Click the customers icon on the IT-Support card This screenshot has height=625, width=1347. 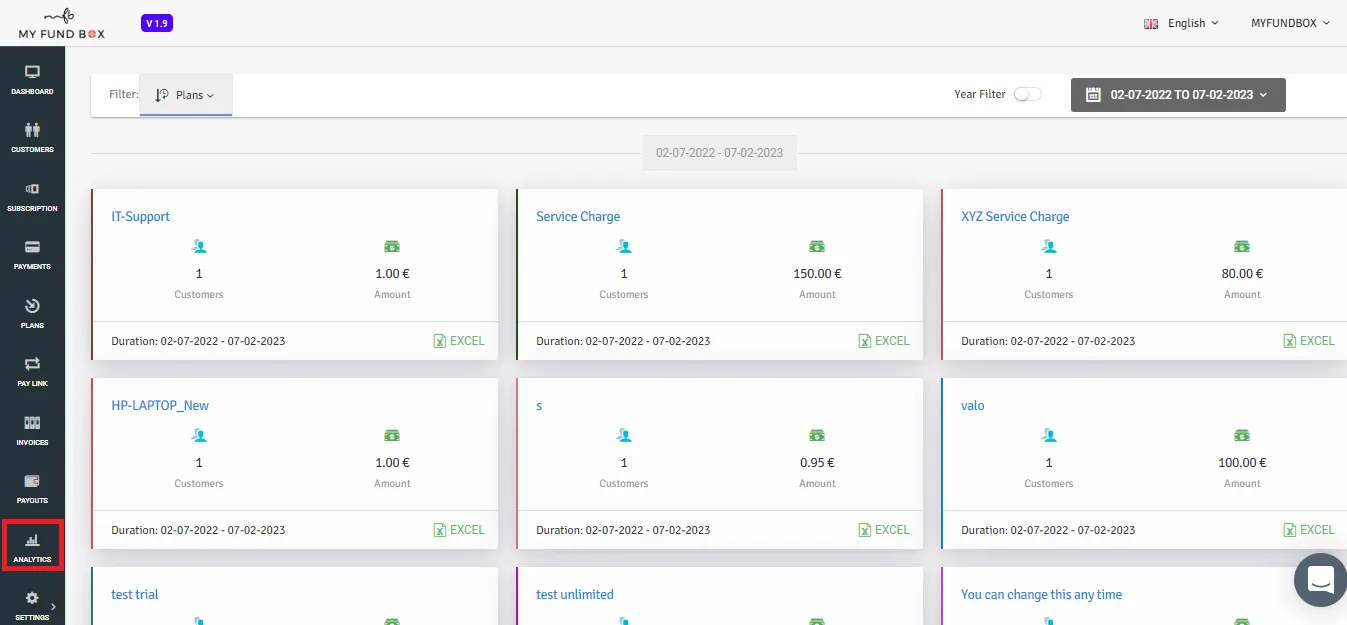199,246
